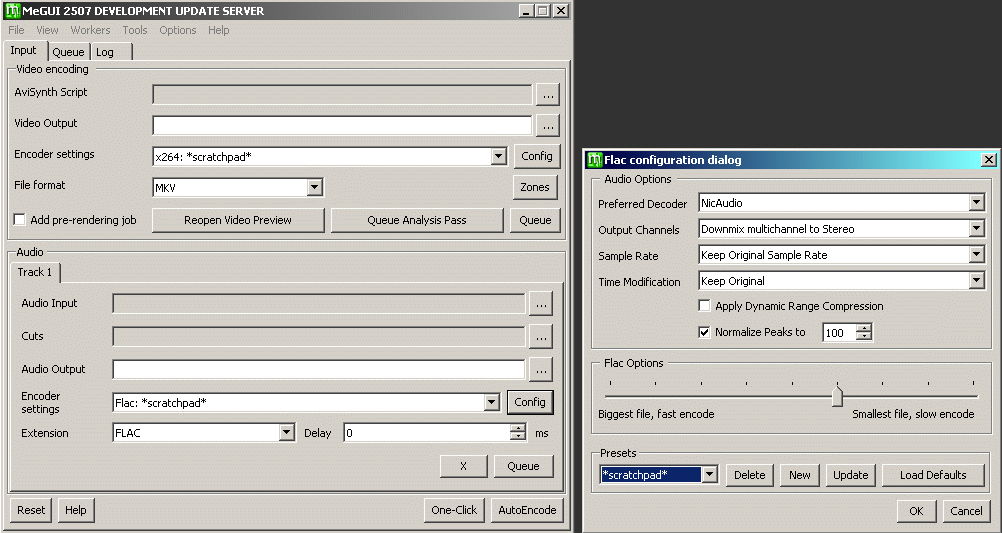
Task: Click the Flac configuration dialog title icon
Action: click(x=595, y=160)
